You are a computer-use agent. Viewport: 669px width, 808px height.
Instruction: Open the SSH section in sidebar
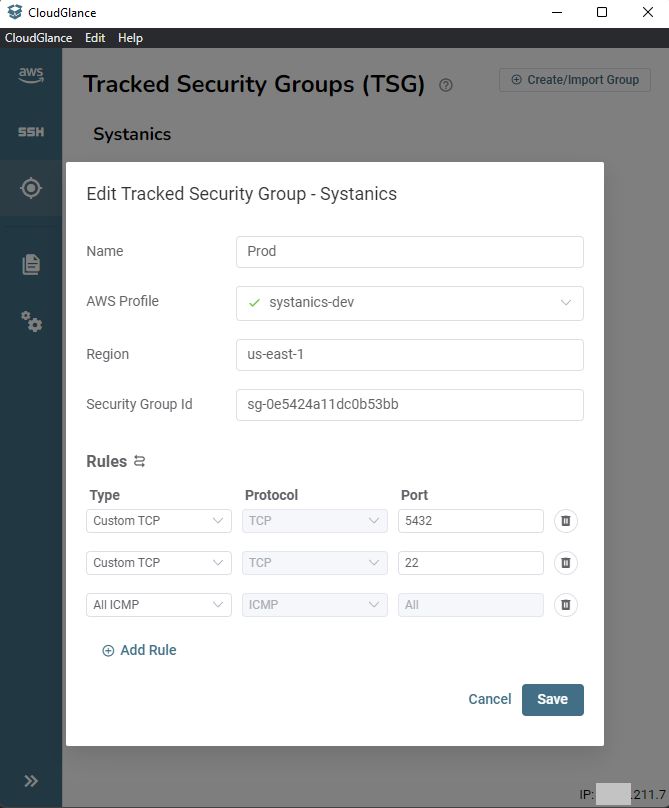(31, 132)
